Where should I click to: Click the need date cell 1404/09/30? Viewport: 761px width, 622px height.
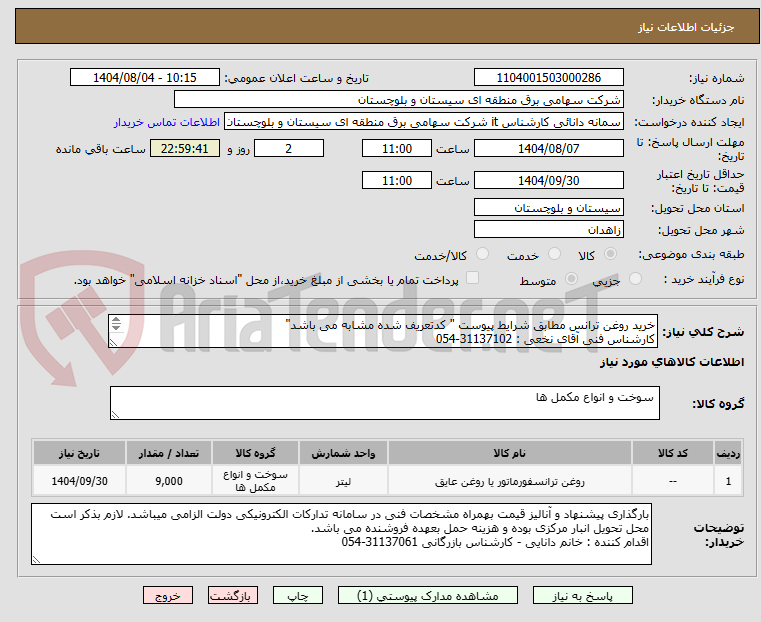[x=80, y=481]
